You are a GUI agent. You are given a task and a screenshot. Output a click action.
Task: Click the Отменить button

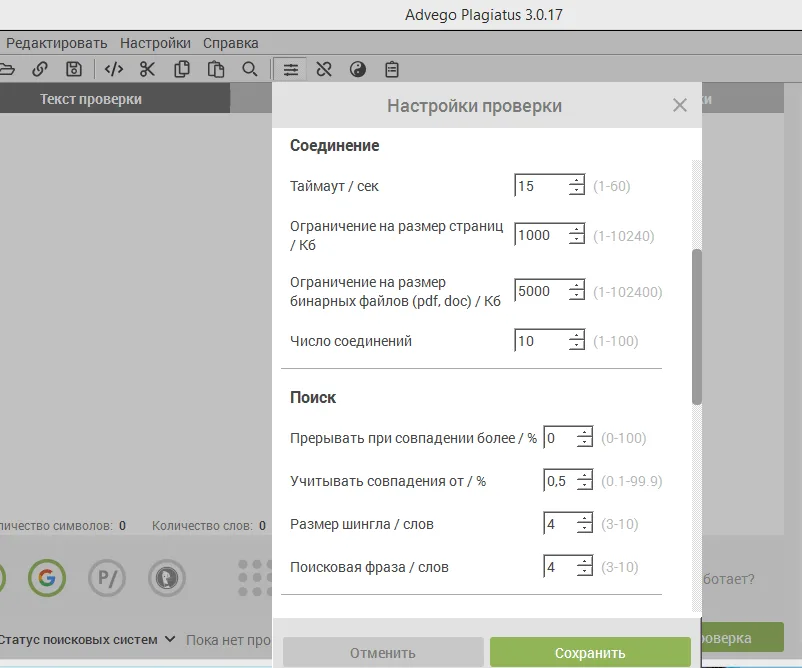pos(383,653)
